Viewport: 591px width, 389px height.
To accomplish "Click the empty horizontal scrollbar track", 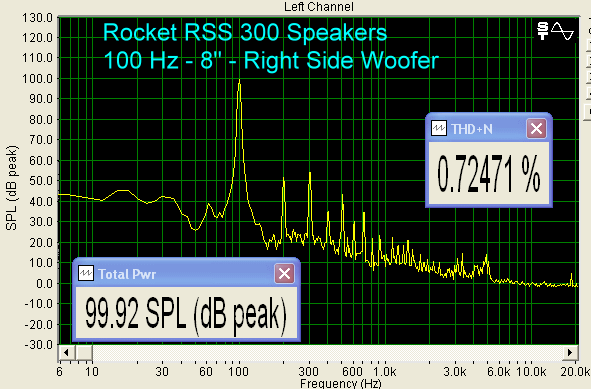I will click(328, 353).
